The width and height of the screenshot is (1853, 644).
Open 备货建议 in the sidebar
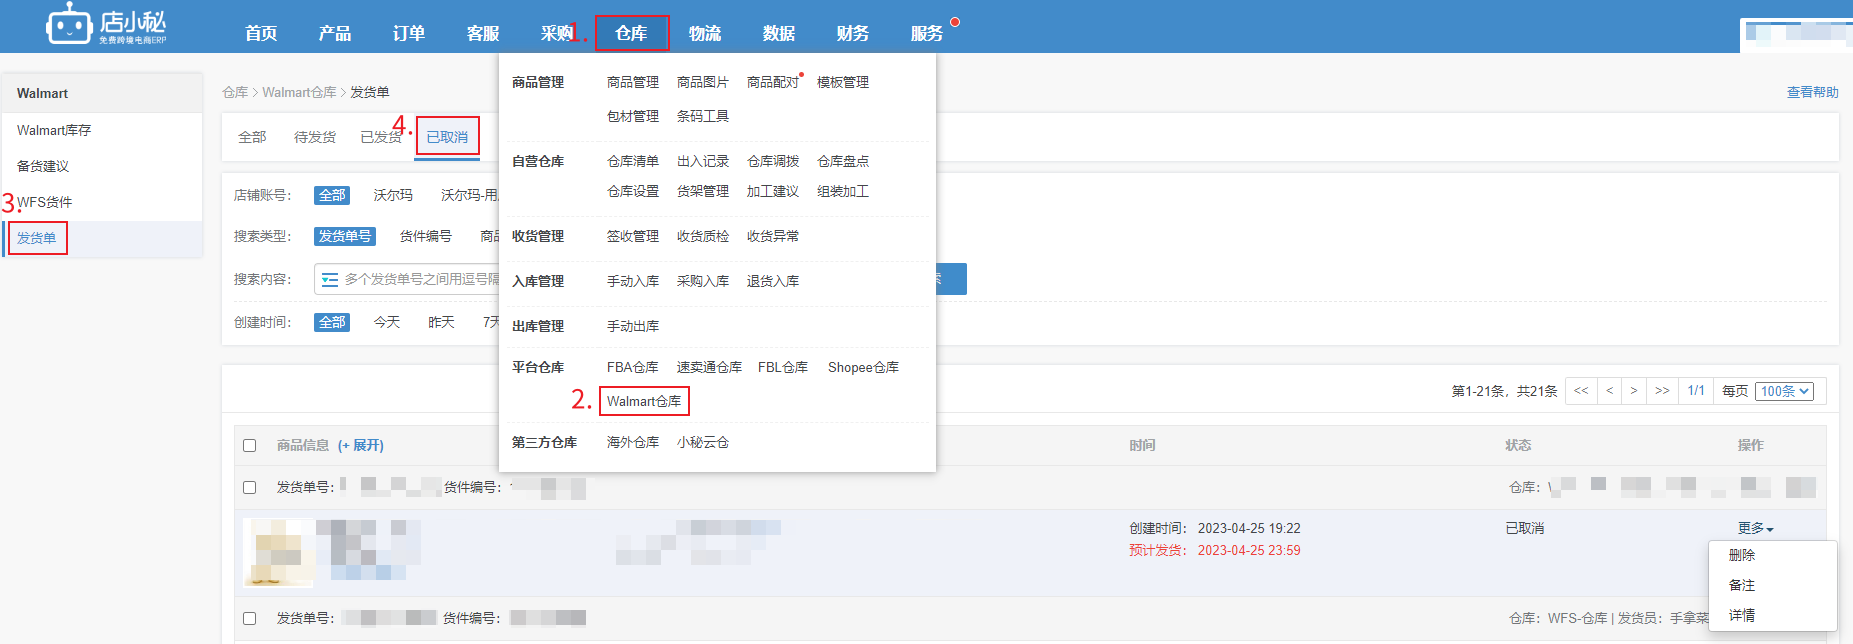coord(43,166)
